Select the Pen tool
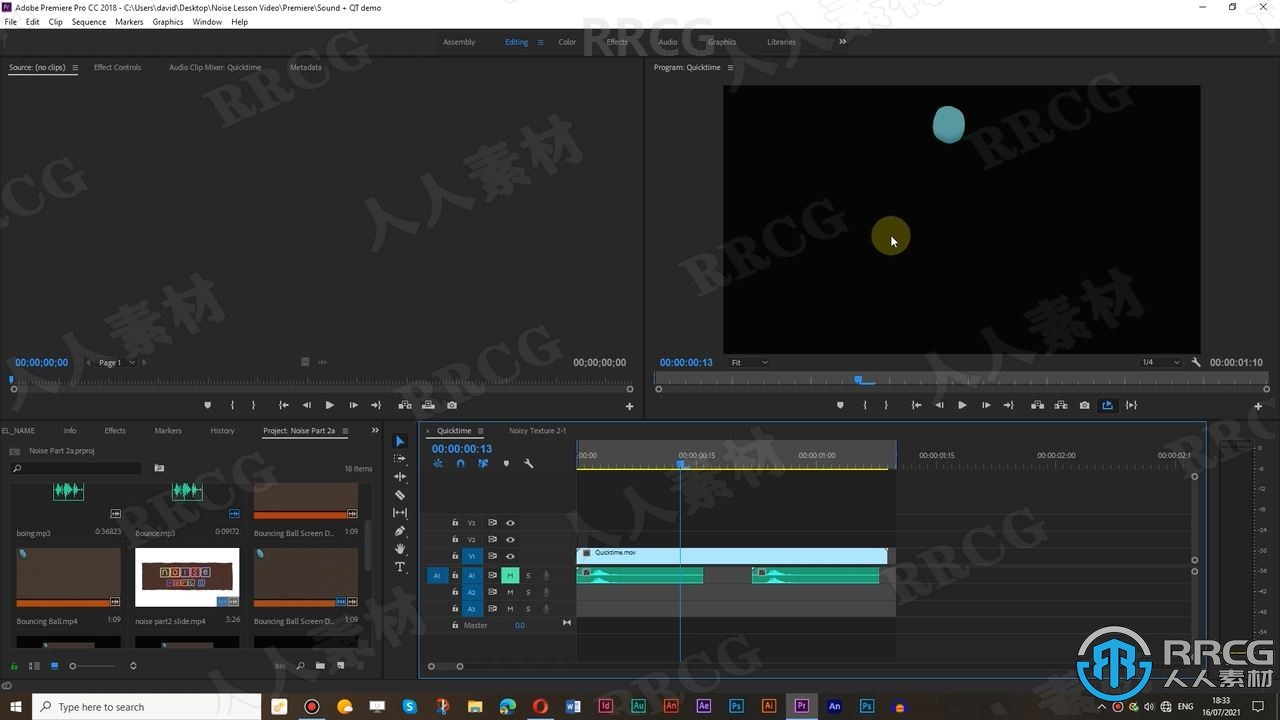The width and height of the screenshot is (1280, 720). click(400, 531)
